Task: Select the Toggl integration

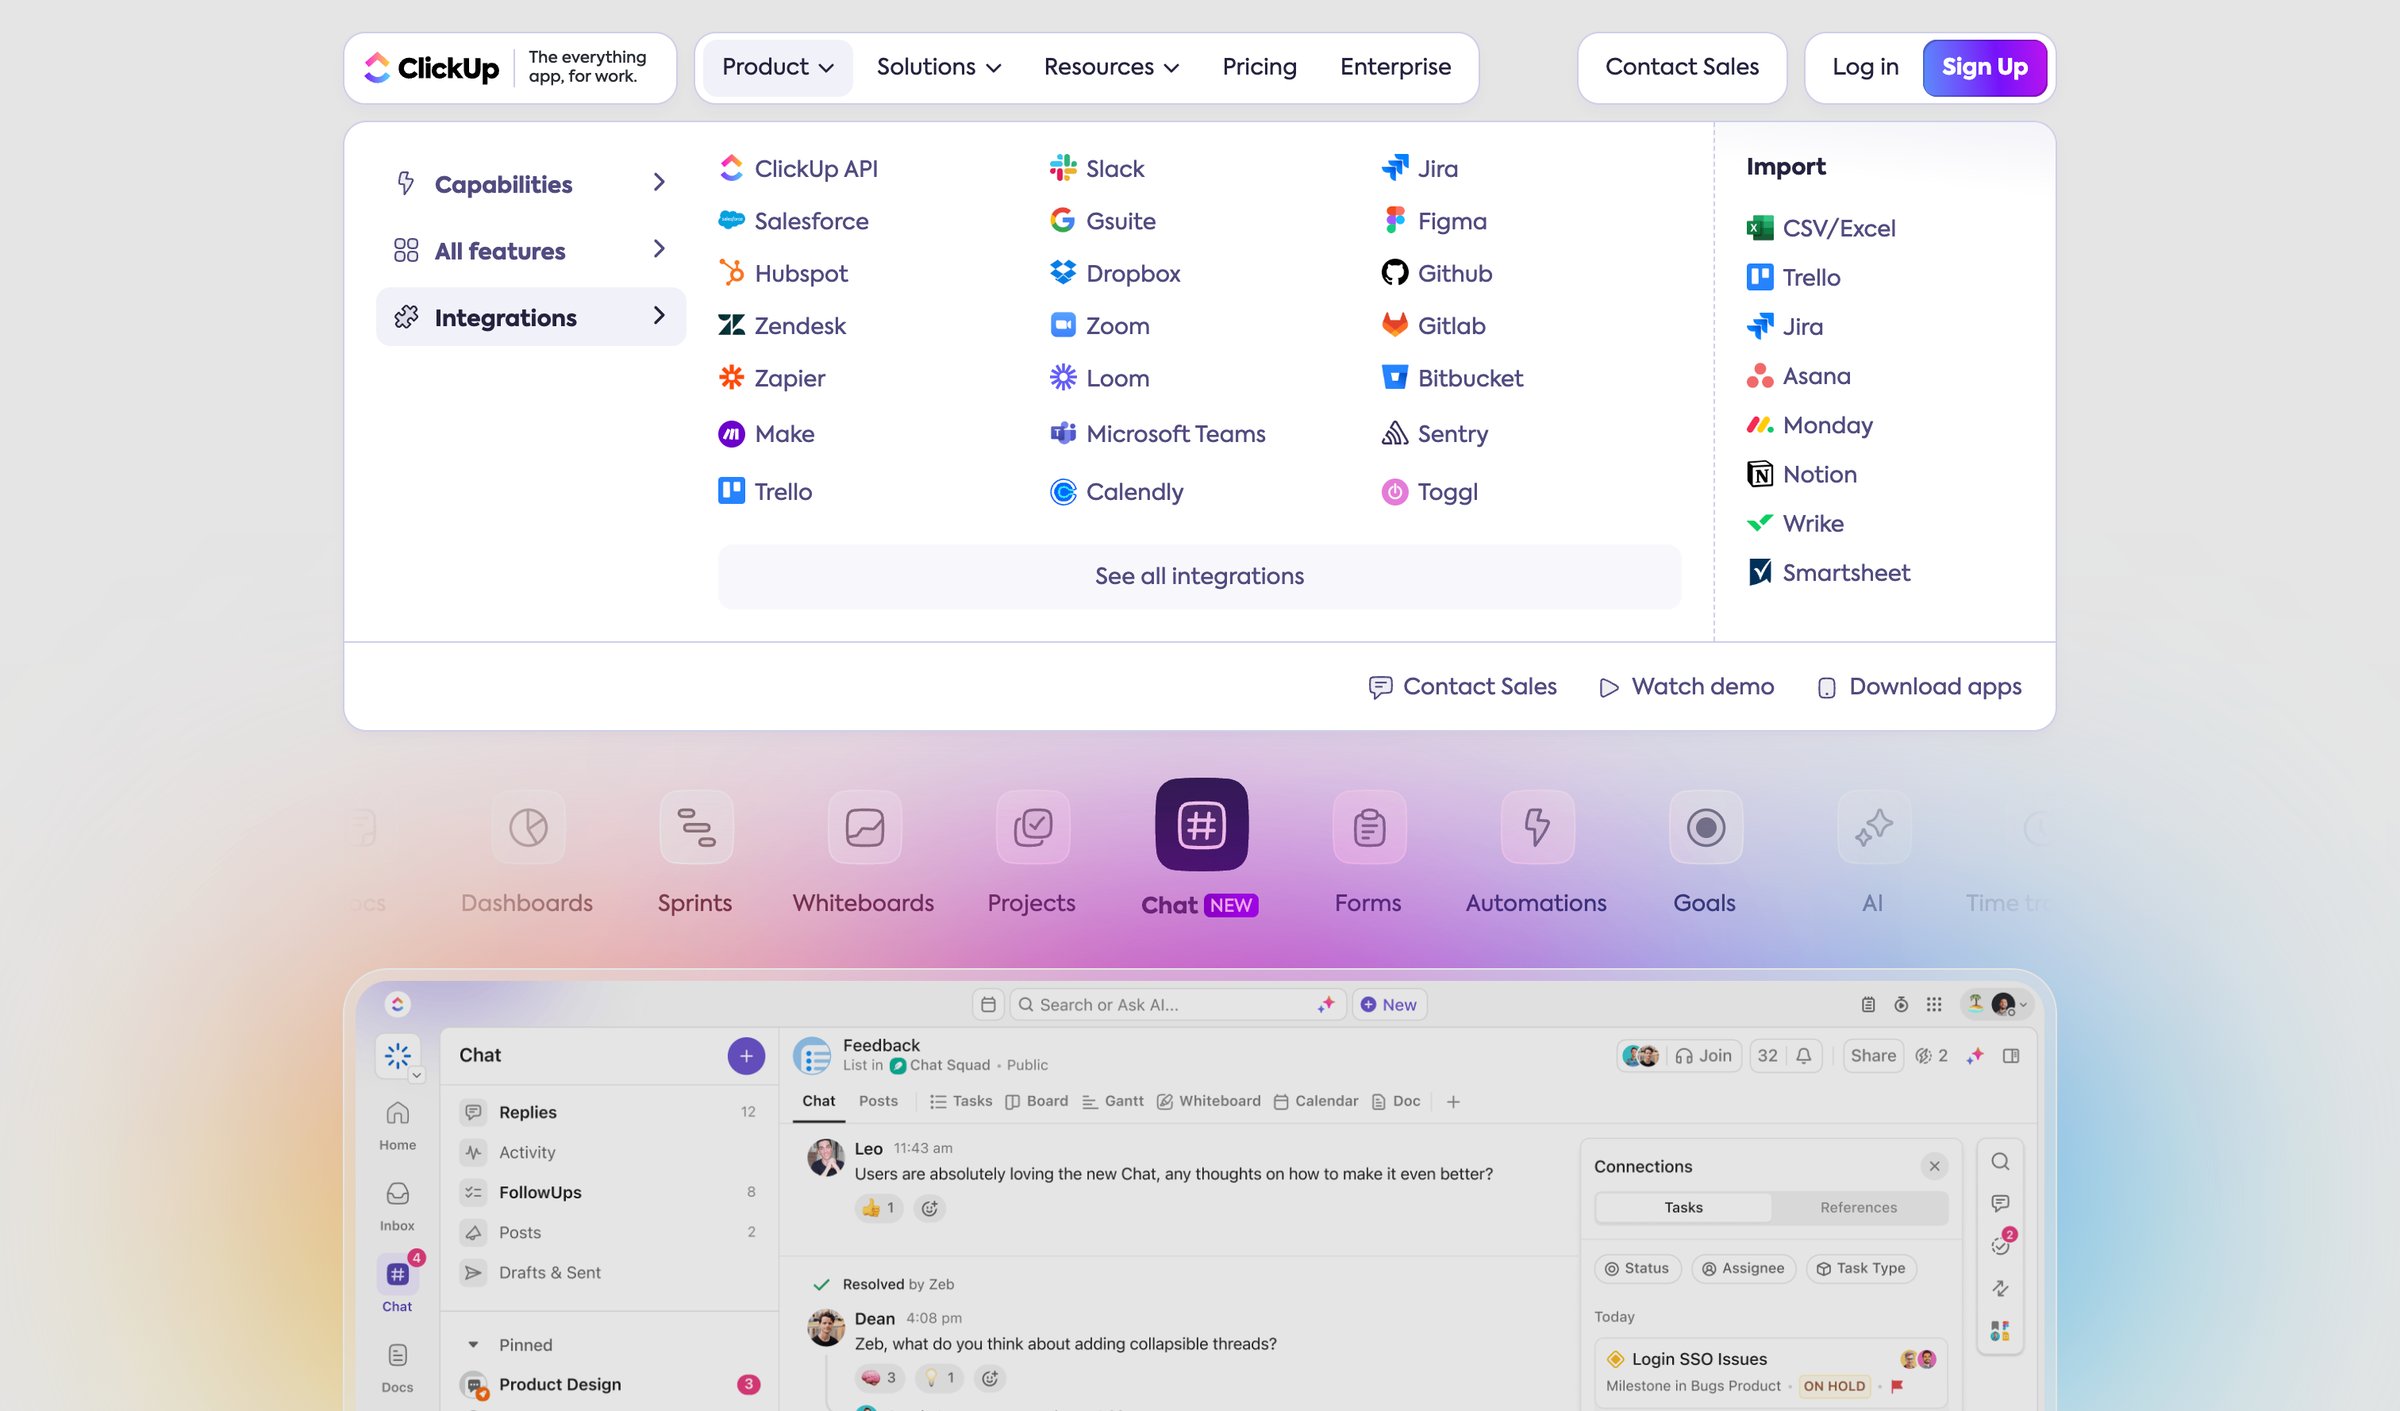Action: [1430, 492]
